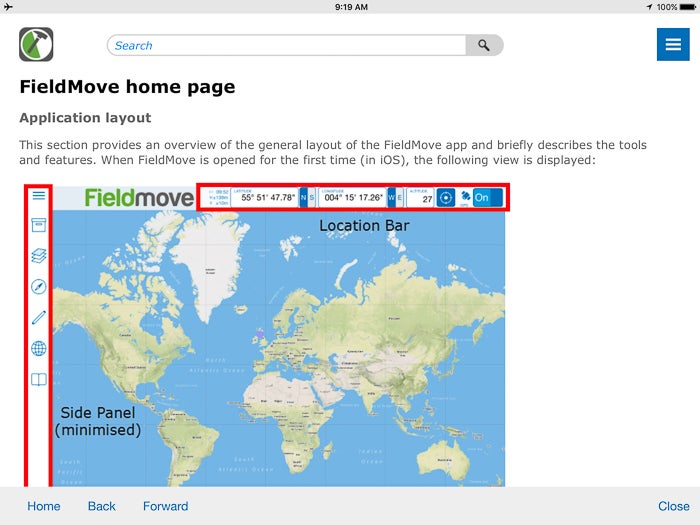Focus the Search text field
Viewport: 700px width, 525px height.
point(286,45)
